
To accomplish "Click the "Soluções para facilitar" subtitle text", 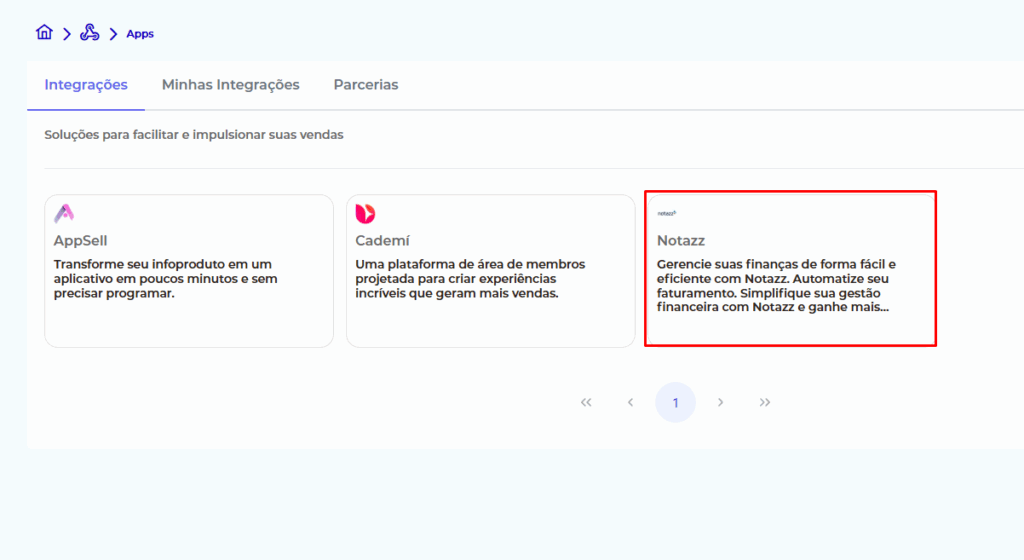I will 194,134.
